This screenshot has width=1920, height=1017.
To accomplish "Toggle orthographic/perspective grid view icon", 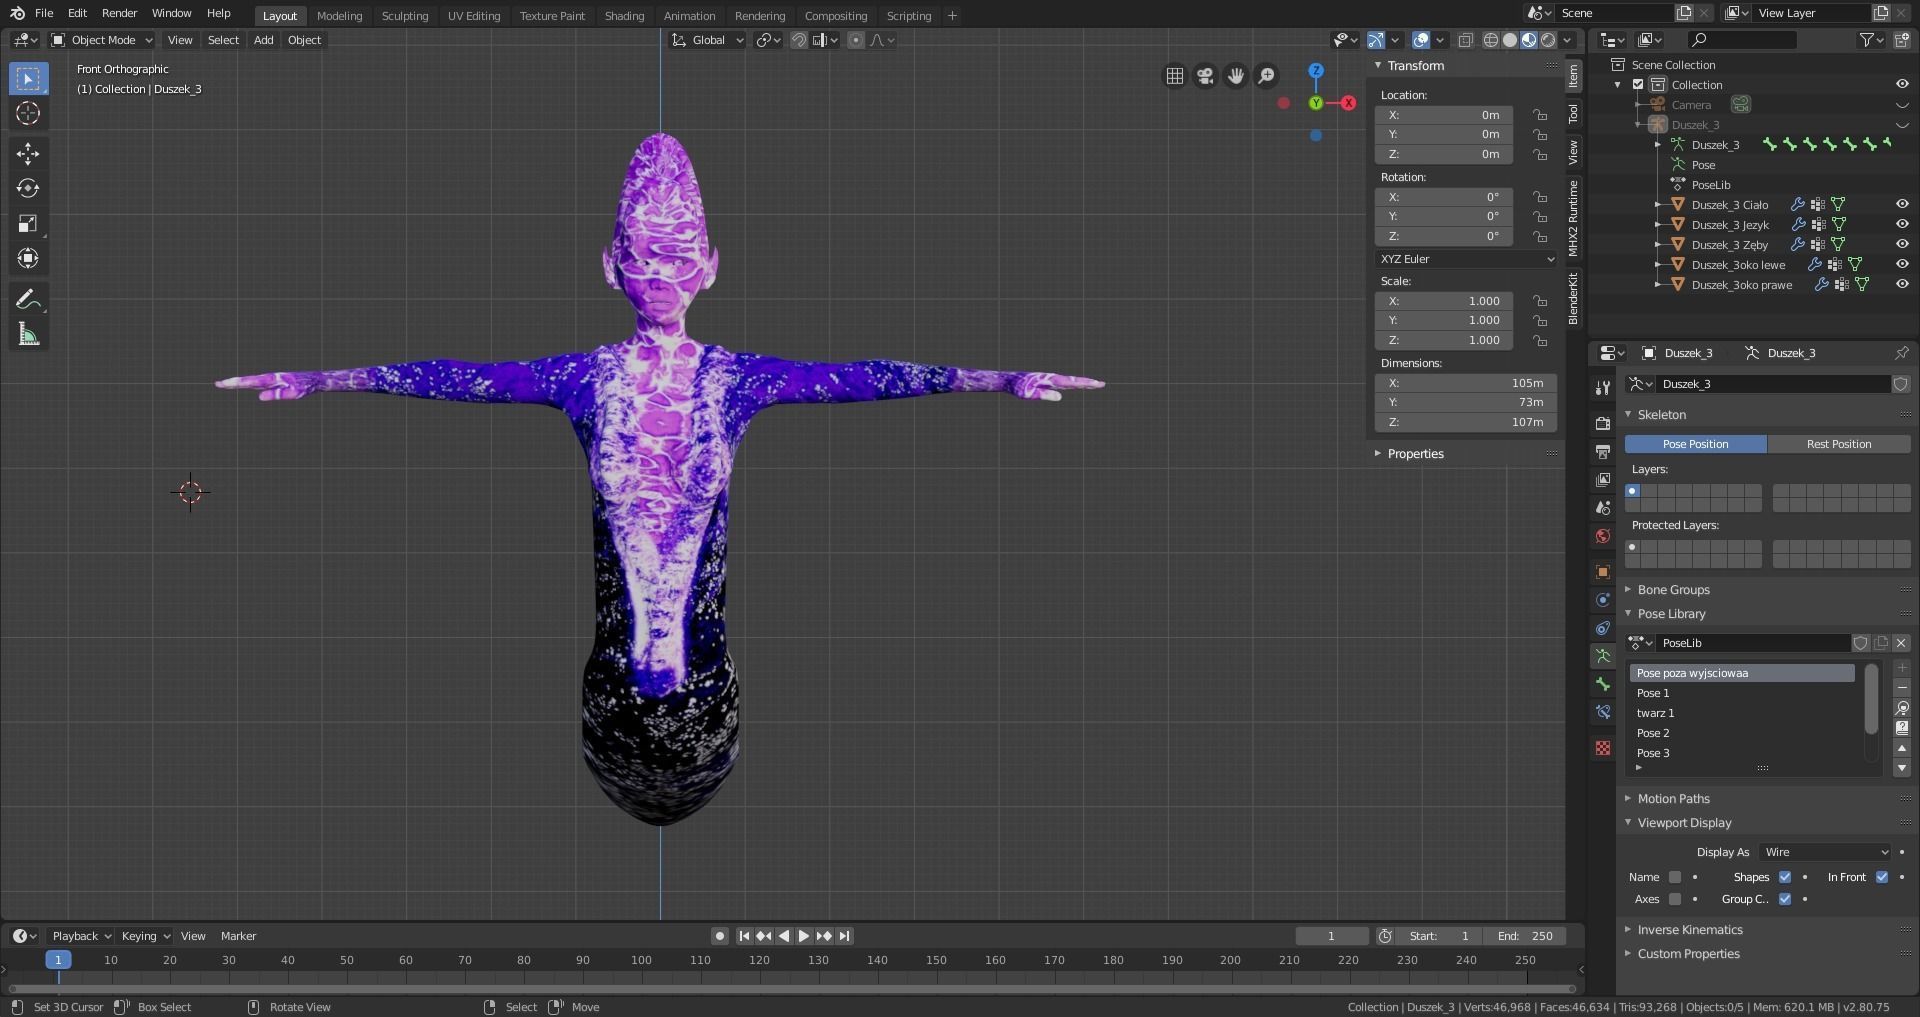I will tap(1175, 76).
